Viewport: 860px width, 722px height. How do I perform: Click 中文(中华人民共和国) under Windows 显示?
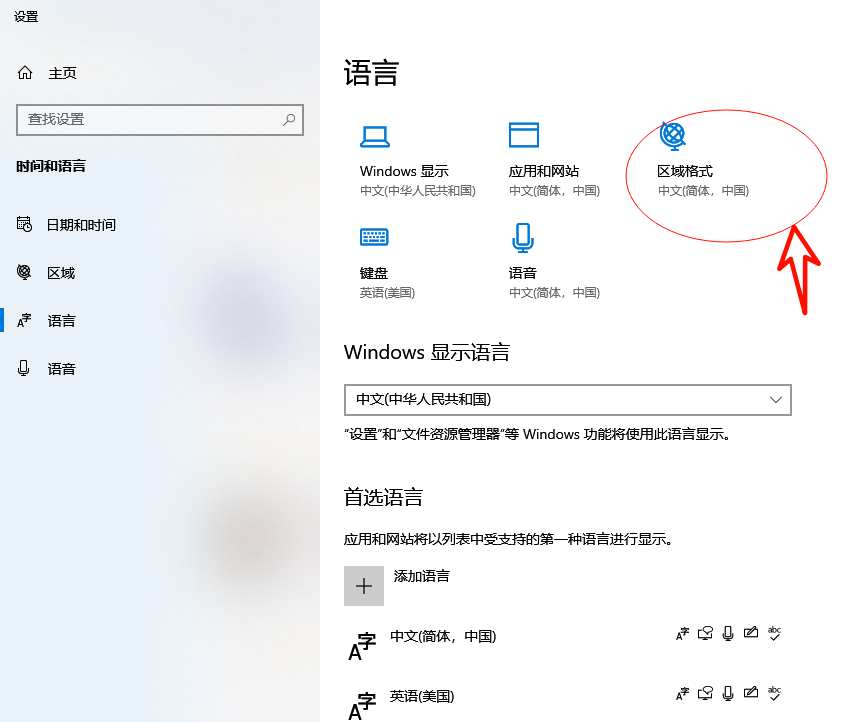pos(417,190)
